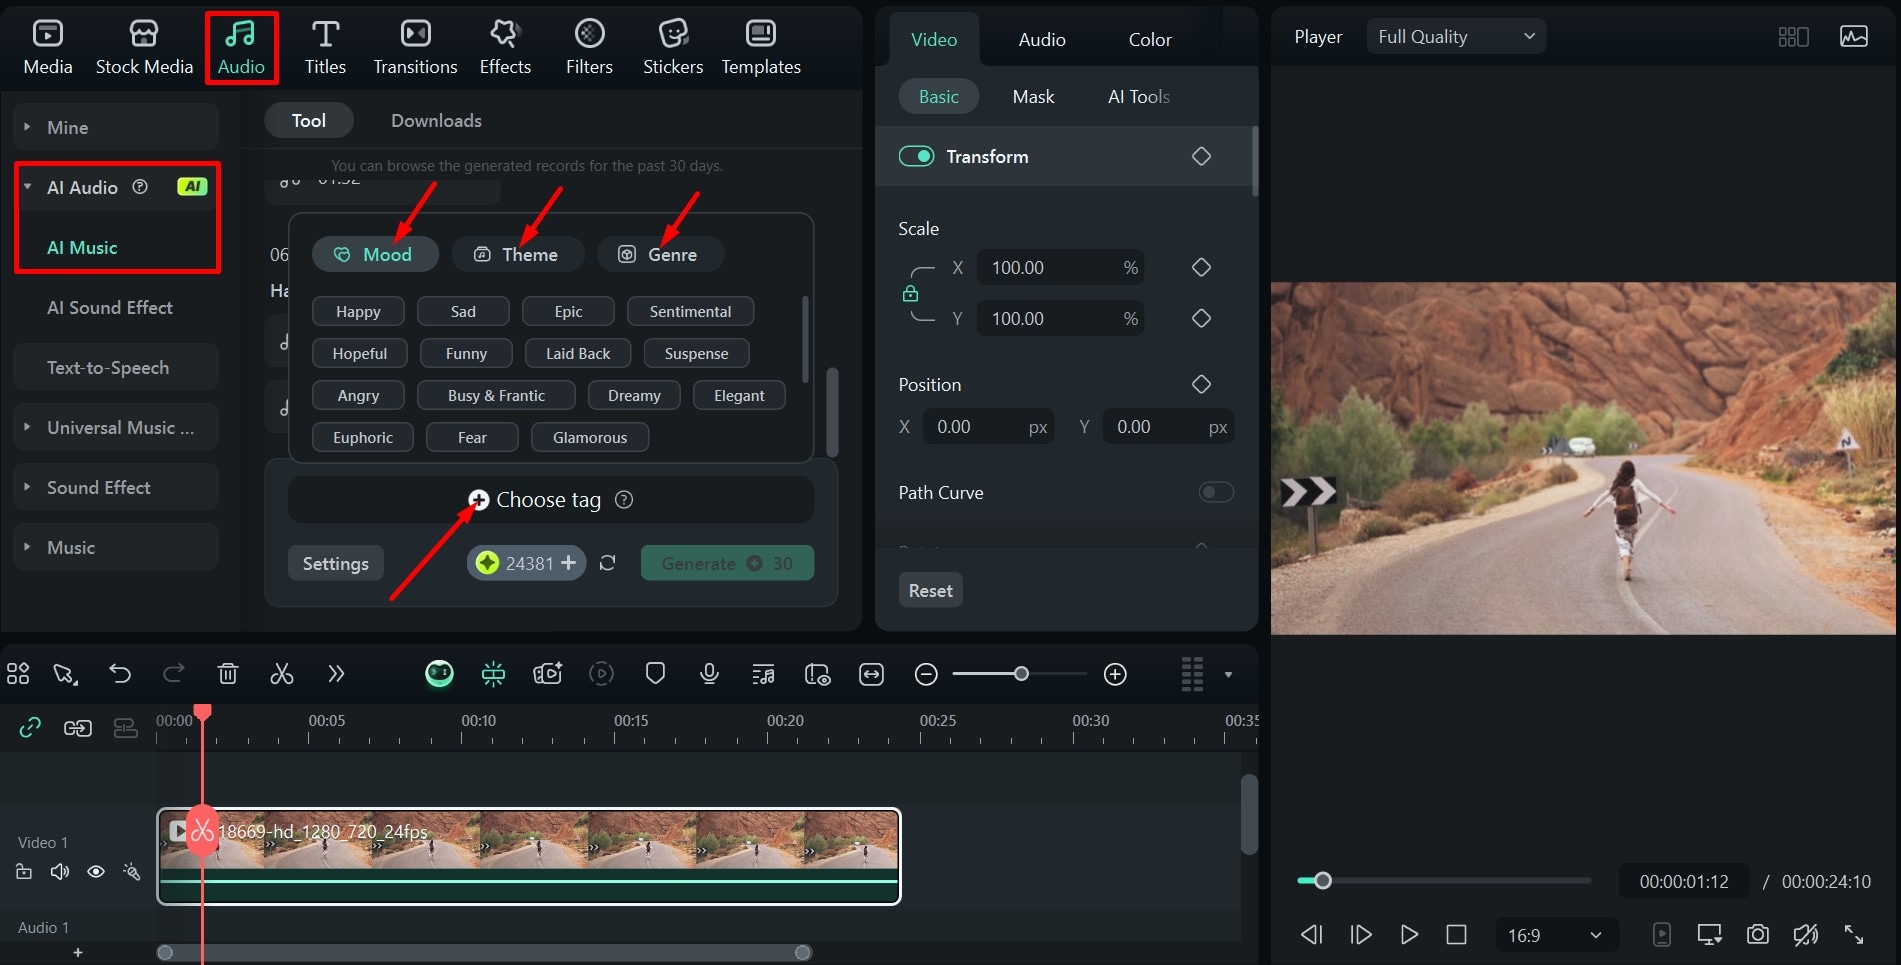Click the Split scissors tool in timeline toolbar
Viewport: 1901px width, 965px height.
click(282, 674)
